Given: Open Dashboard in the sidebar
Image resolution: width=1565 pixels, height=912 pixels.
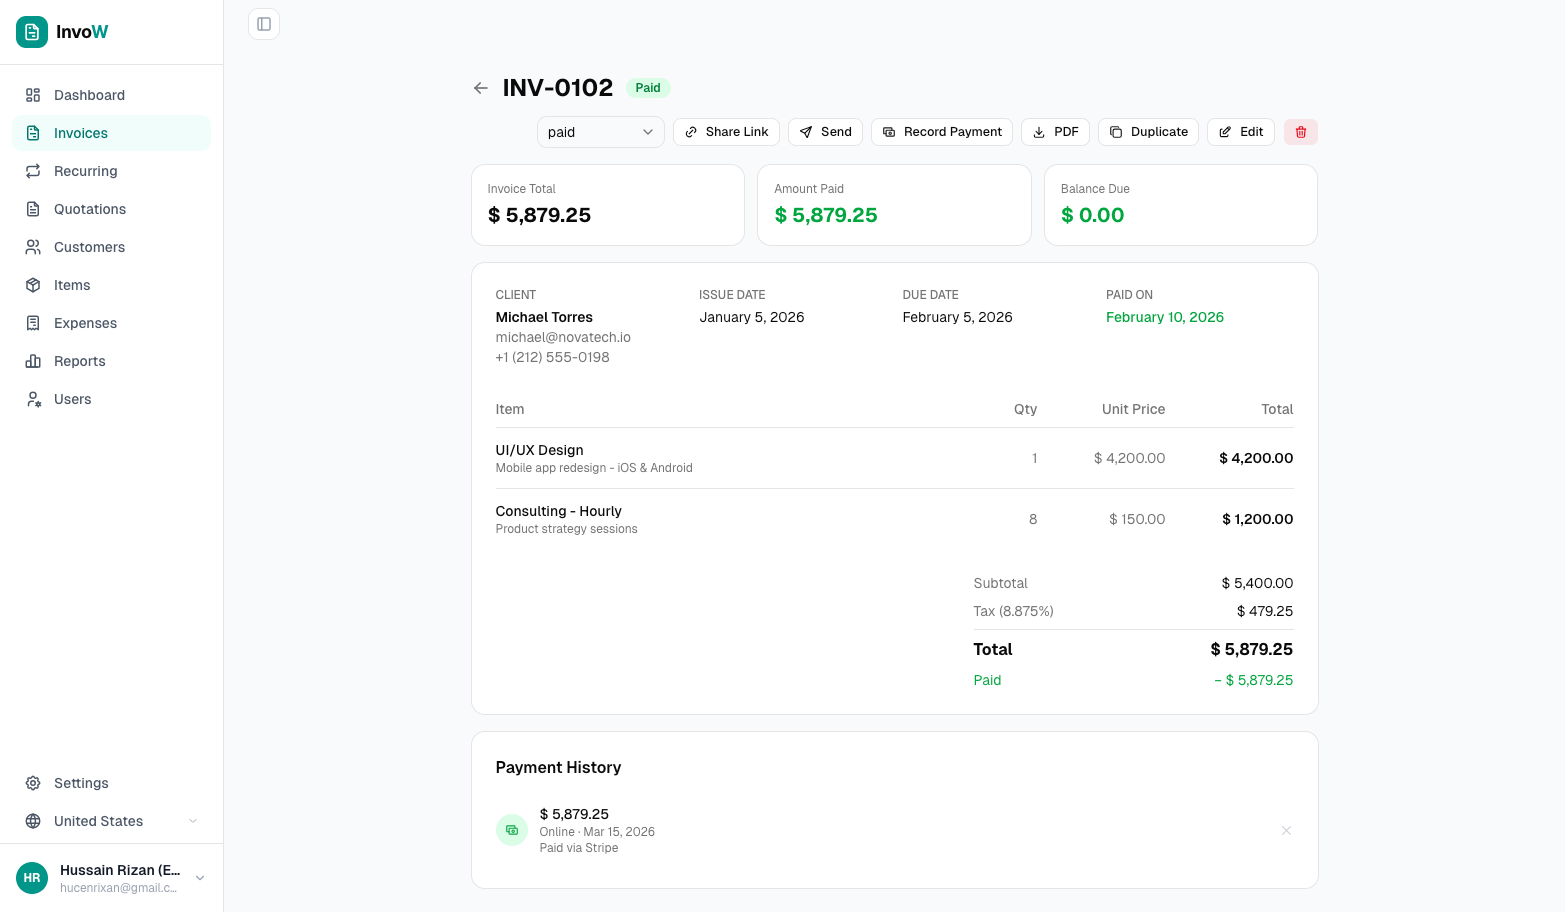Looking at the screenshot, I should (111, 95).
